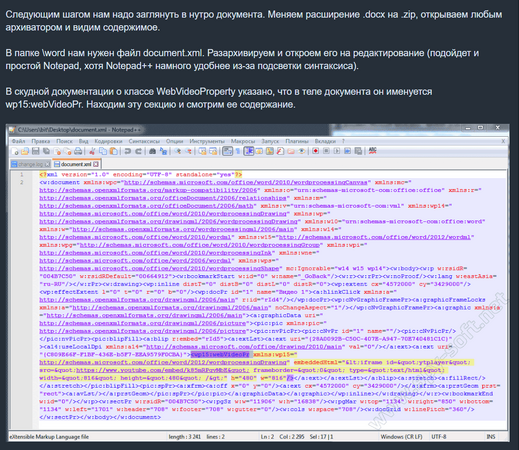Click the synchronize vertical scrolling icon

point(203,151)
